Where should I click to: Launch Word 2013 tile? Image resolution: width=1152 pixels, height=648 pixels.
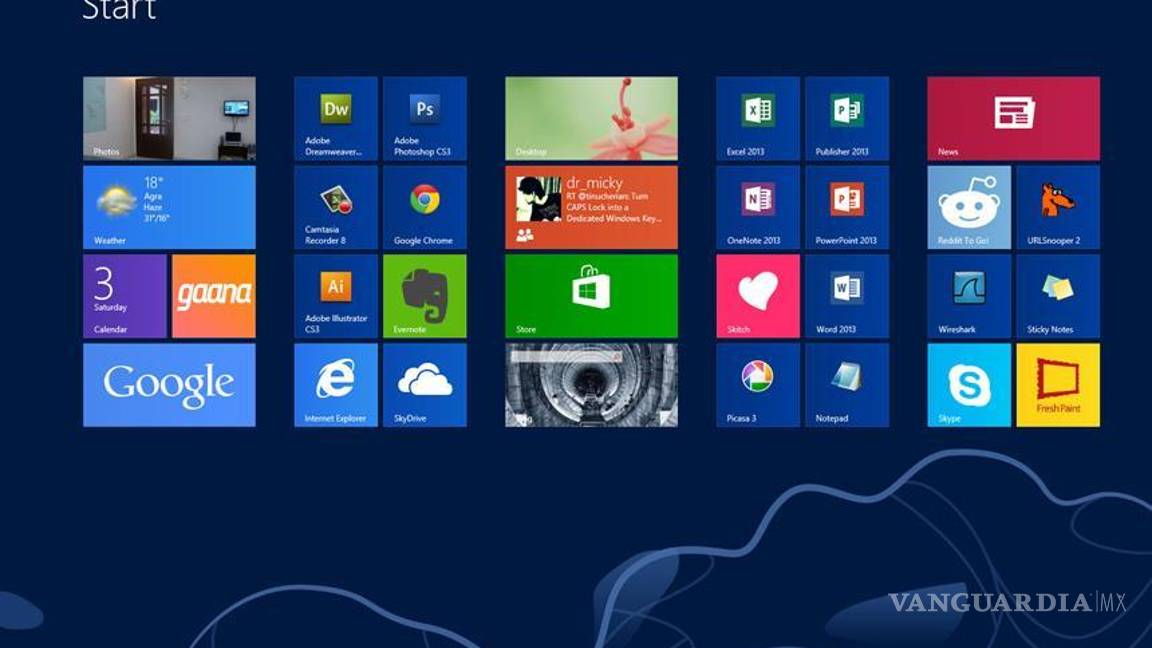coord(847,296)
